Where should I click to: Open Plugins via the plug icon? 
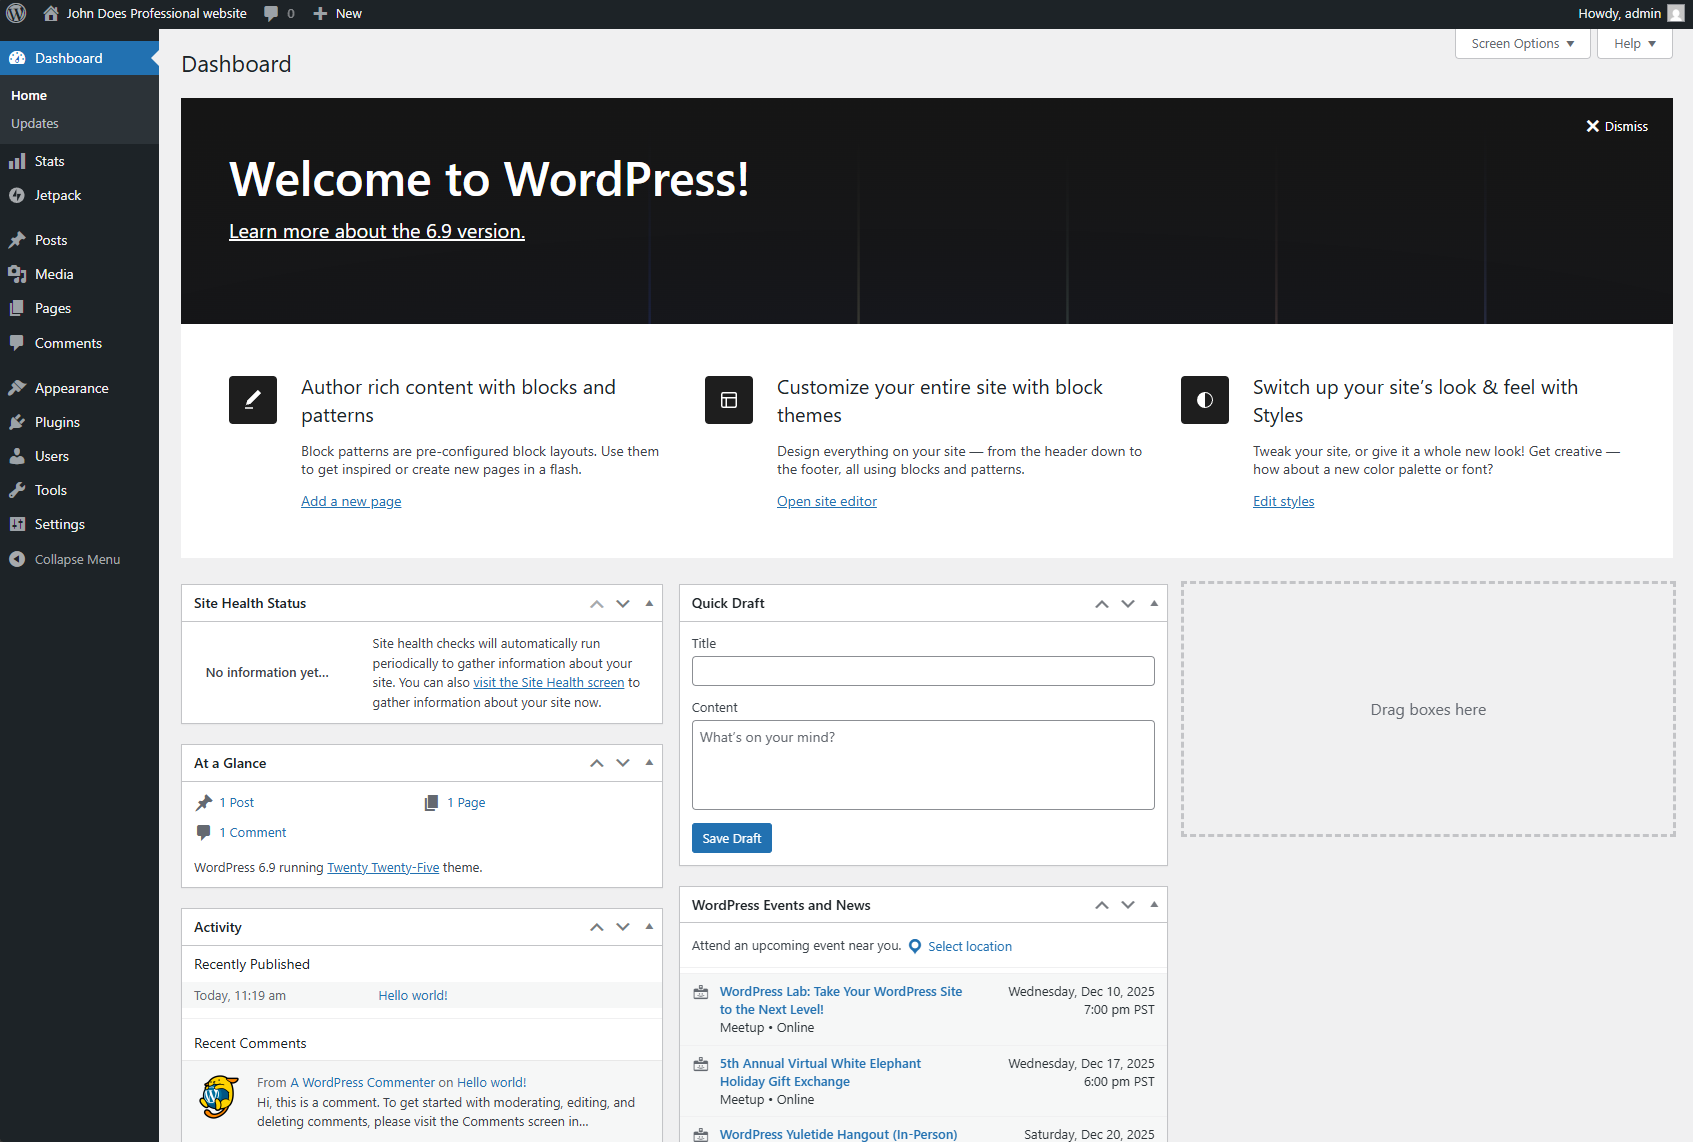pos(19,422)
